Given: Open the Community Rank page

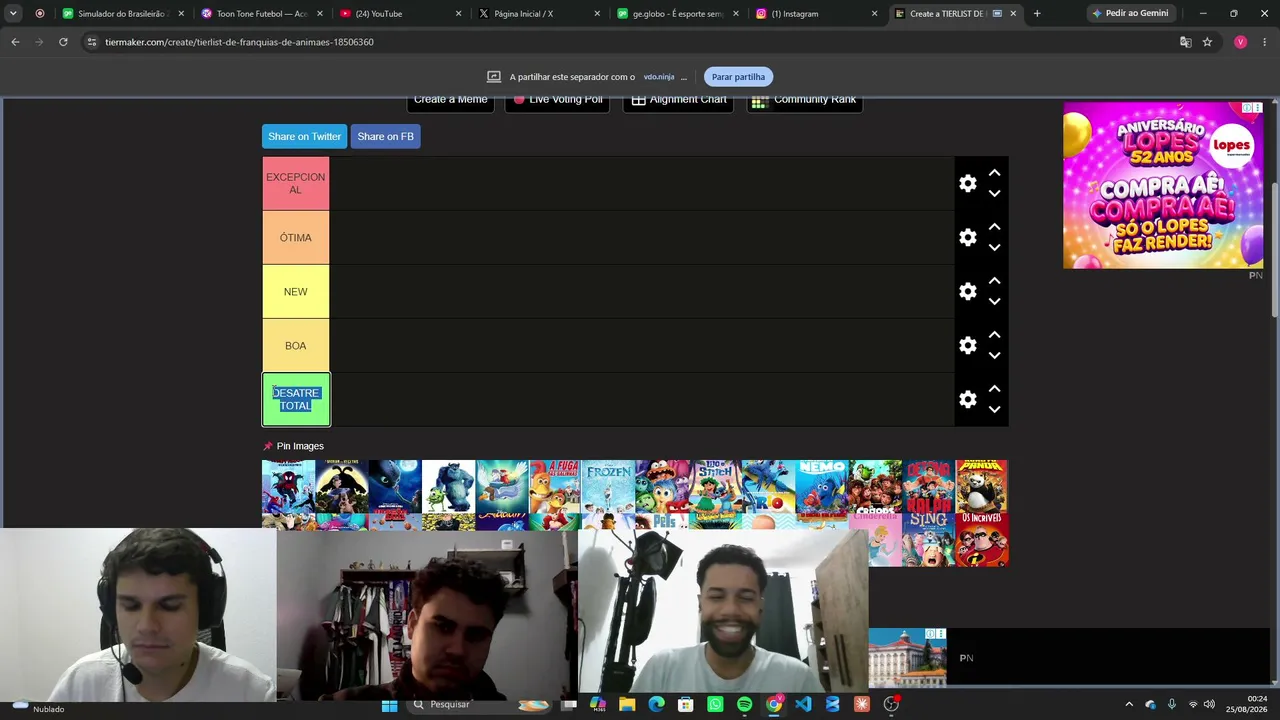Looking at the screenshot, I should (804, 100).
